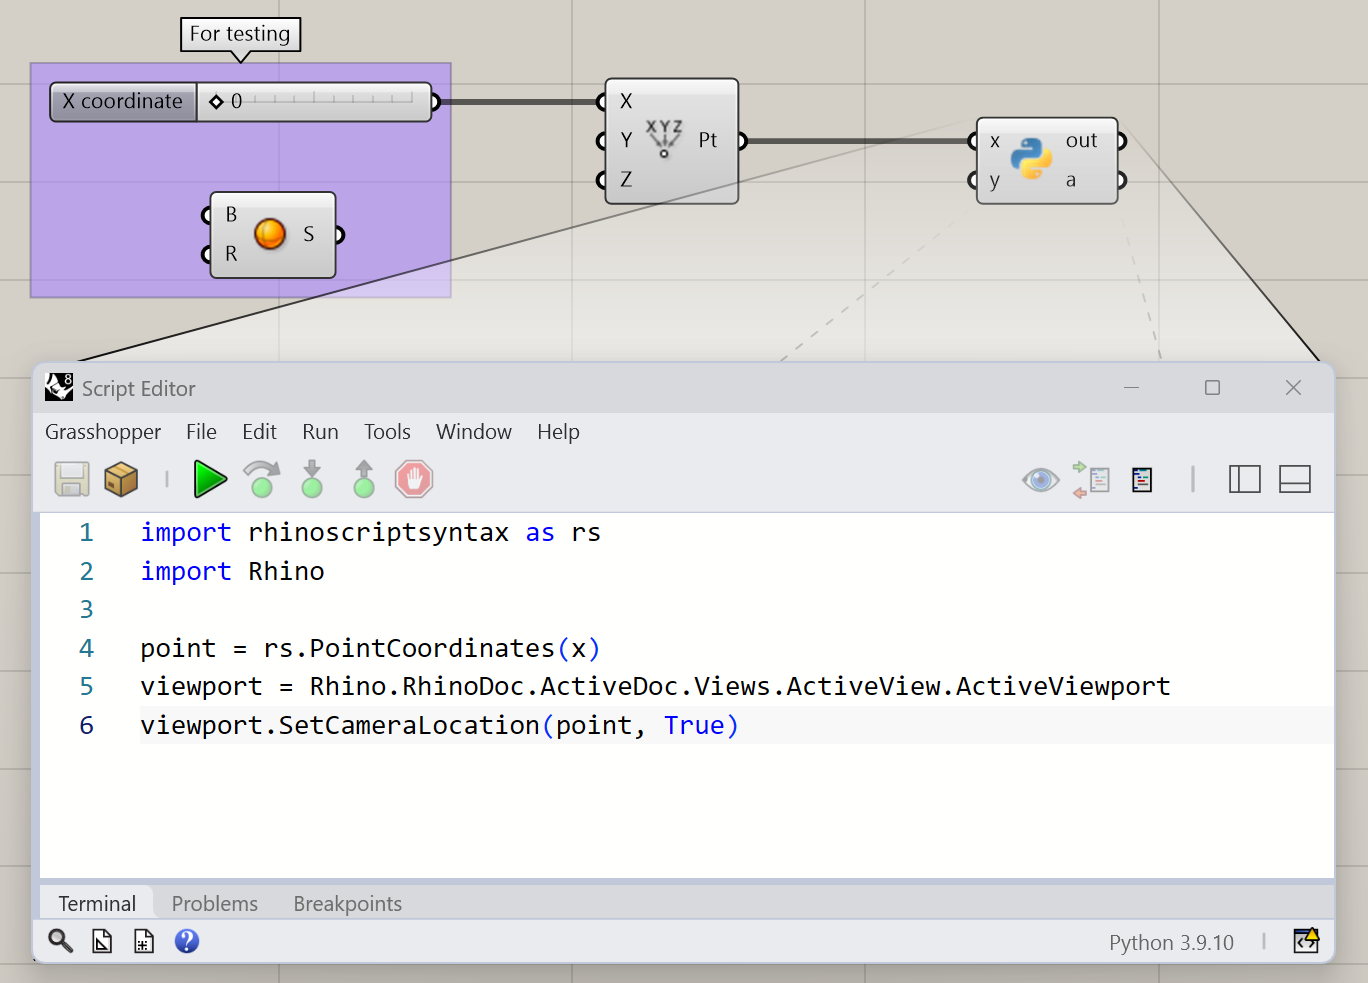Screen dimensions: 1368x983
Task: Click the script inputs/outputs arrows icon
Action: (x=1091, y=480)
